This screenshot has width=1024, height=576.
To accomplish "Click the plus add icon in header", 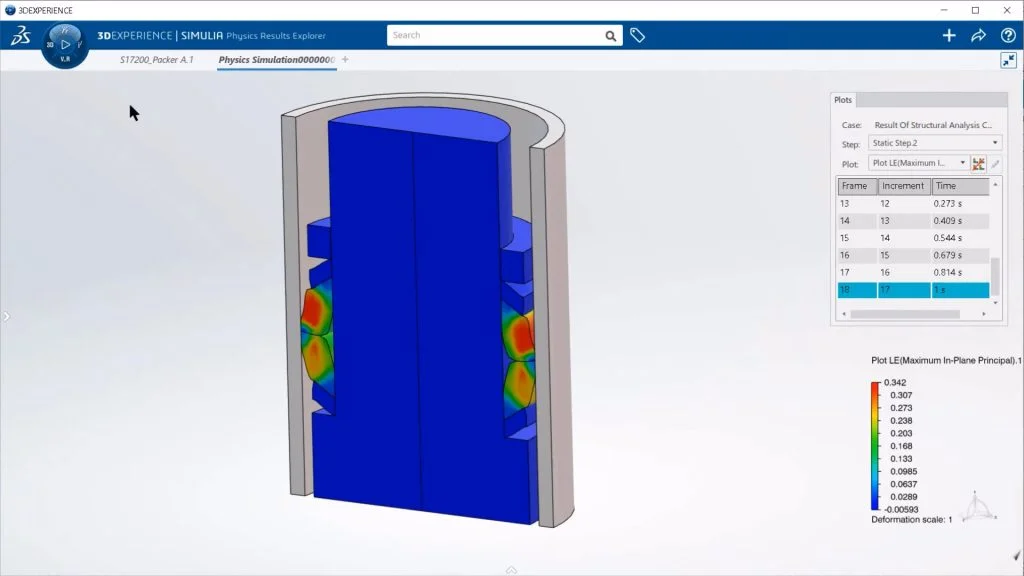I will (949, 36).
